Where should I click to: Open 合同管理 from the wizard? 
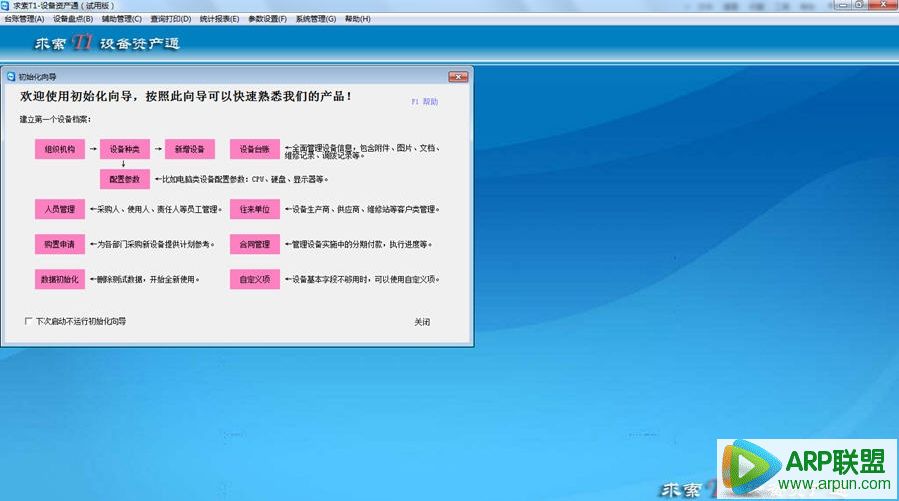pyautogui.click(x=255, y=244)
